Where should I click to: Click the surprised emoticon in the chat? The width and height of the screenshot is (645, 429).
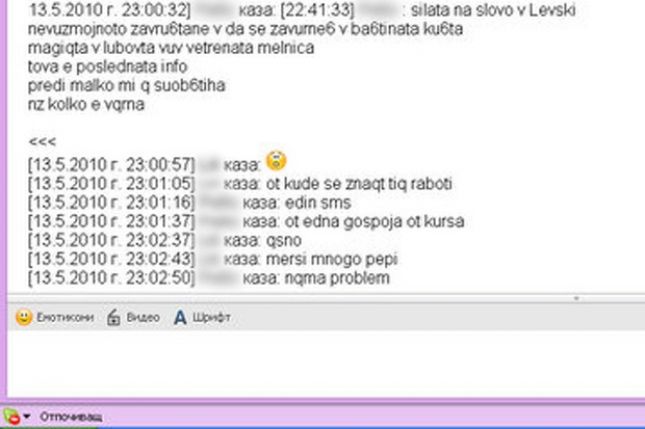pos(276,161)
